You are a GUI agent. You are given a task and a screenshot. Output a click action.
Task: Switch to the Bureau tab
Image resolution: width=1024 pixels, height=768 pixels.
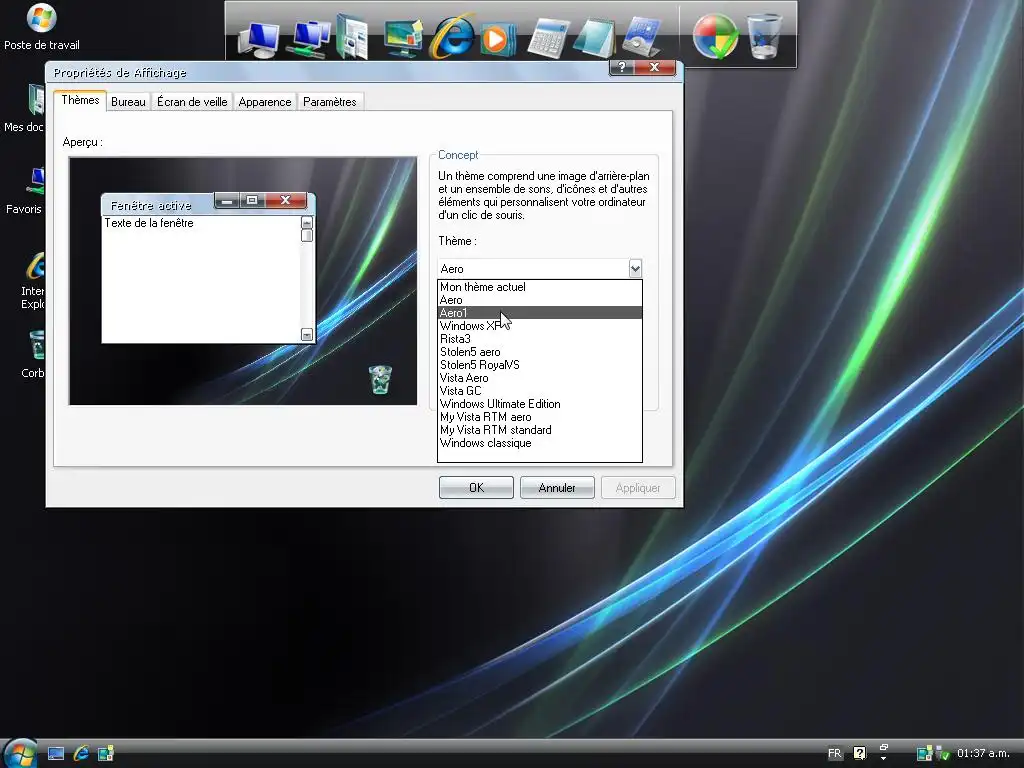point(128,102)
